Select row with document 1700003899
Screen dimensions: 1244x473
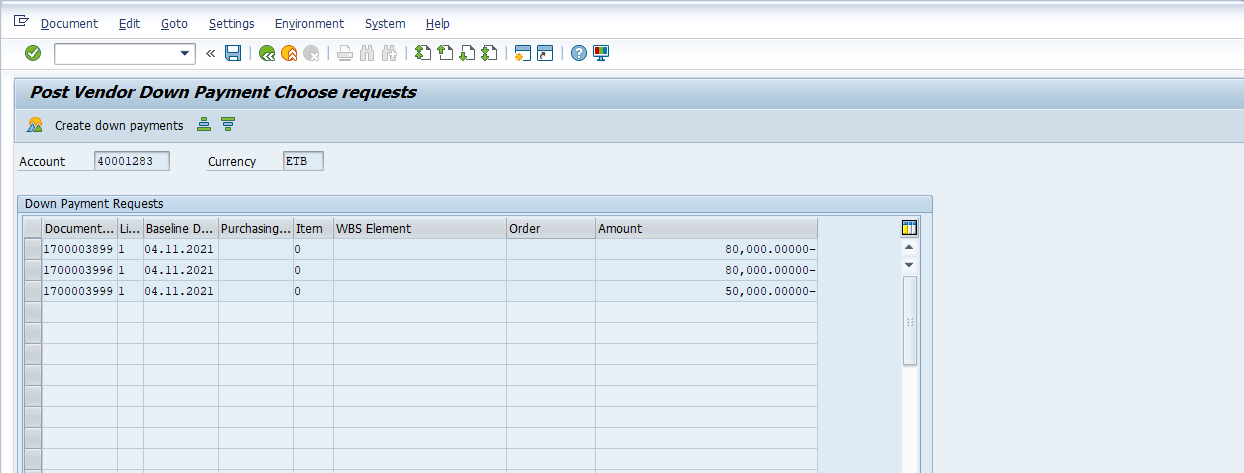click(x=33, y=249)
